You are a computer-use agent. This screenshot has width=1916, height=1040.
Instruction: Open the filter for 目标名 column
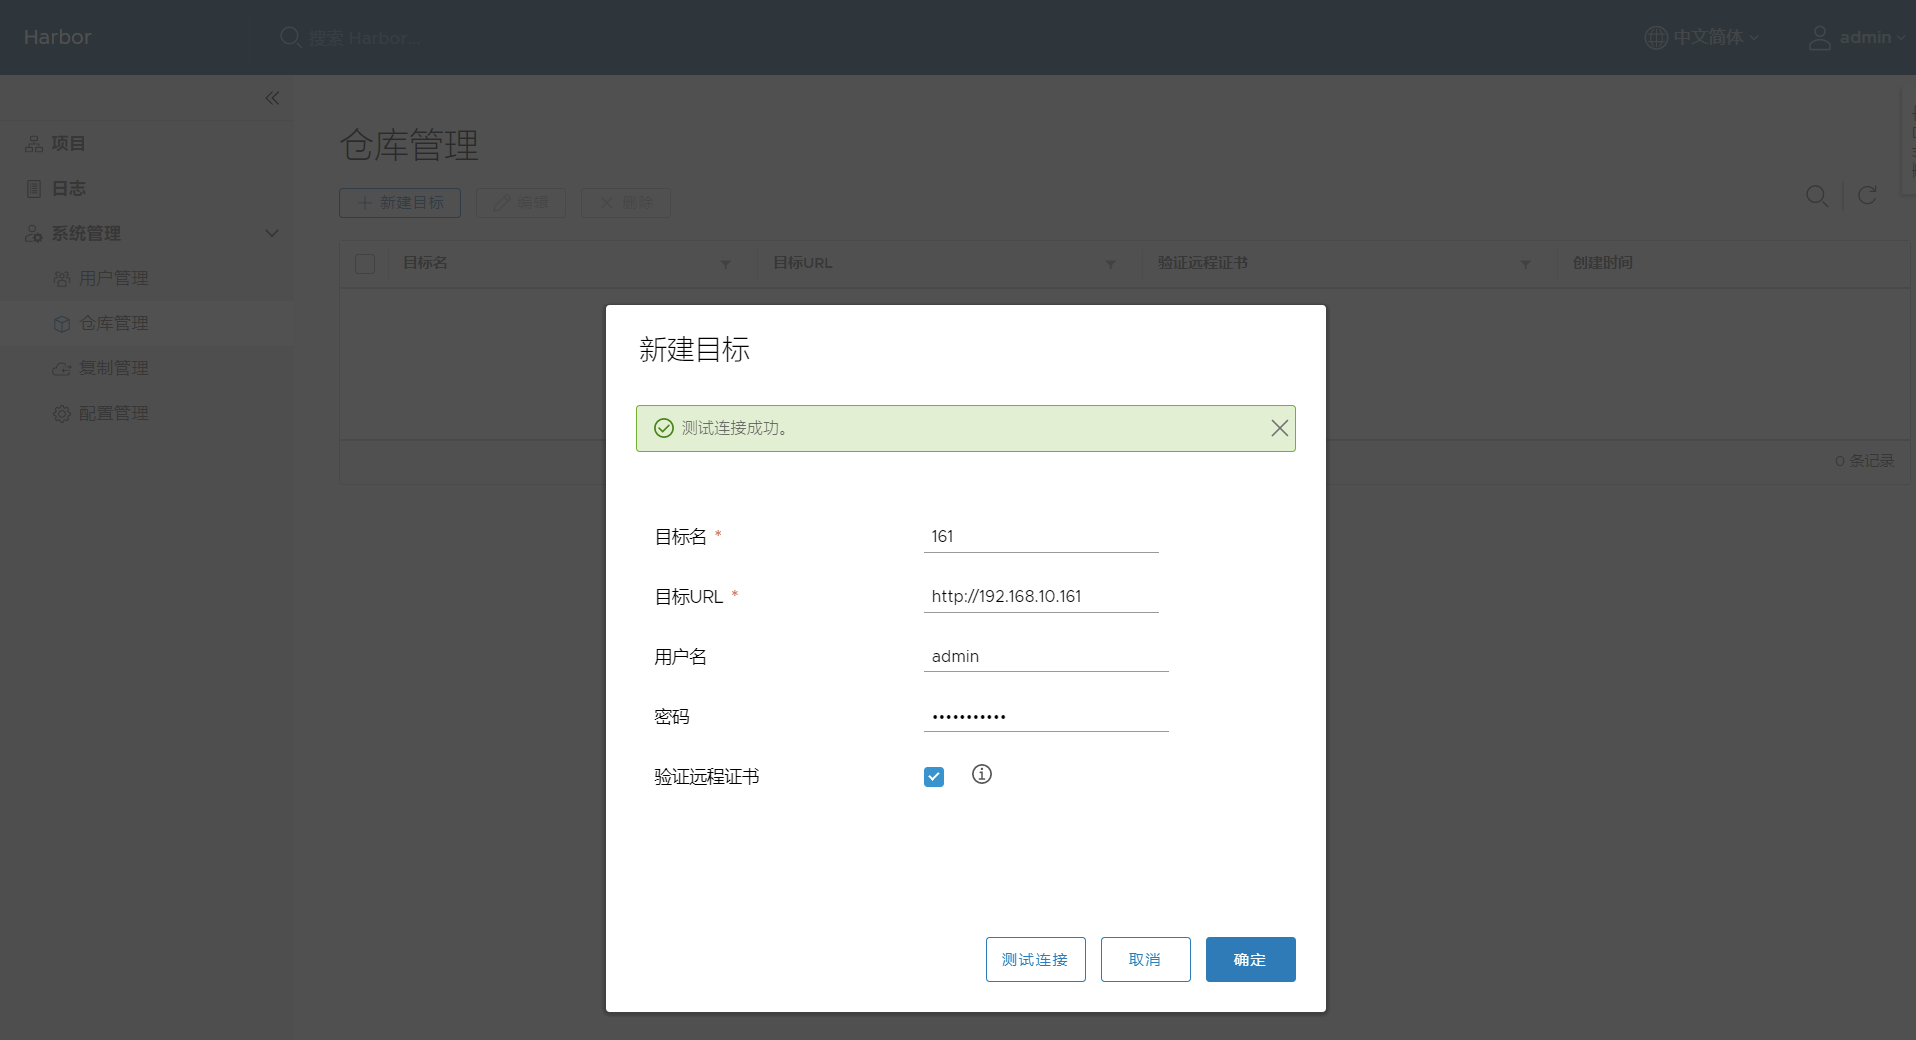(x=726, y=264)
